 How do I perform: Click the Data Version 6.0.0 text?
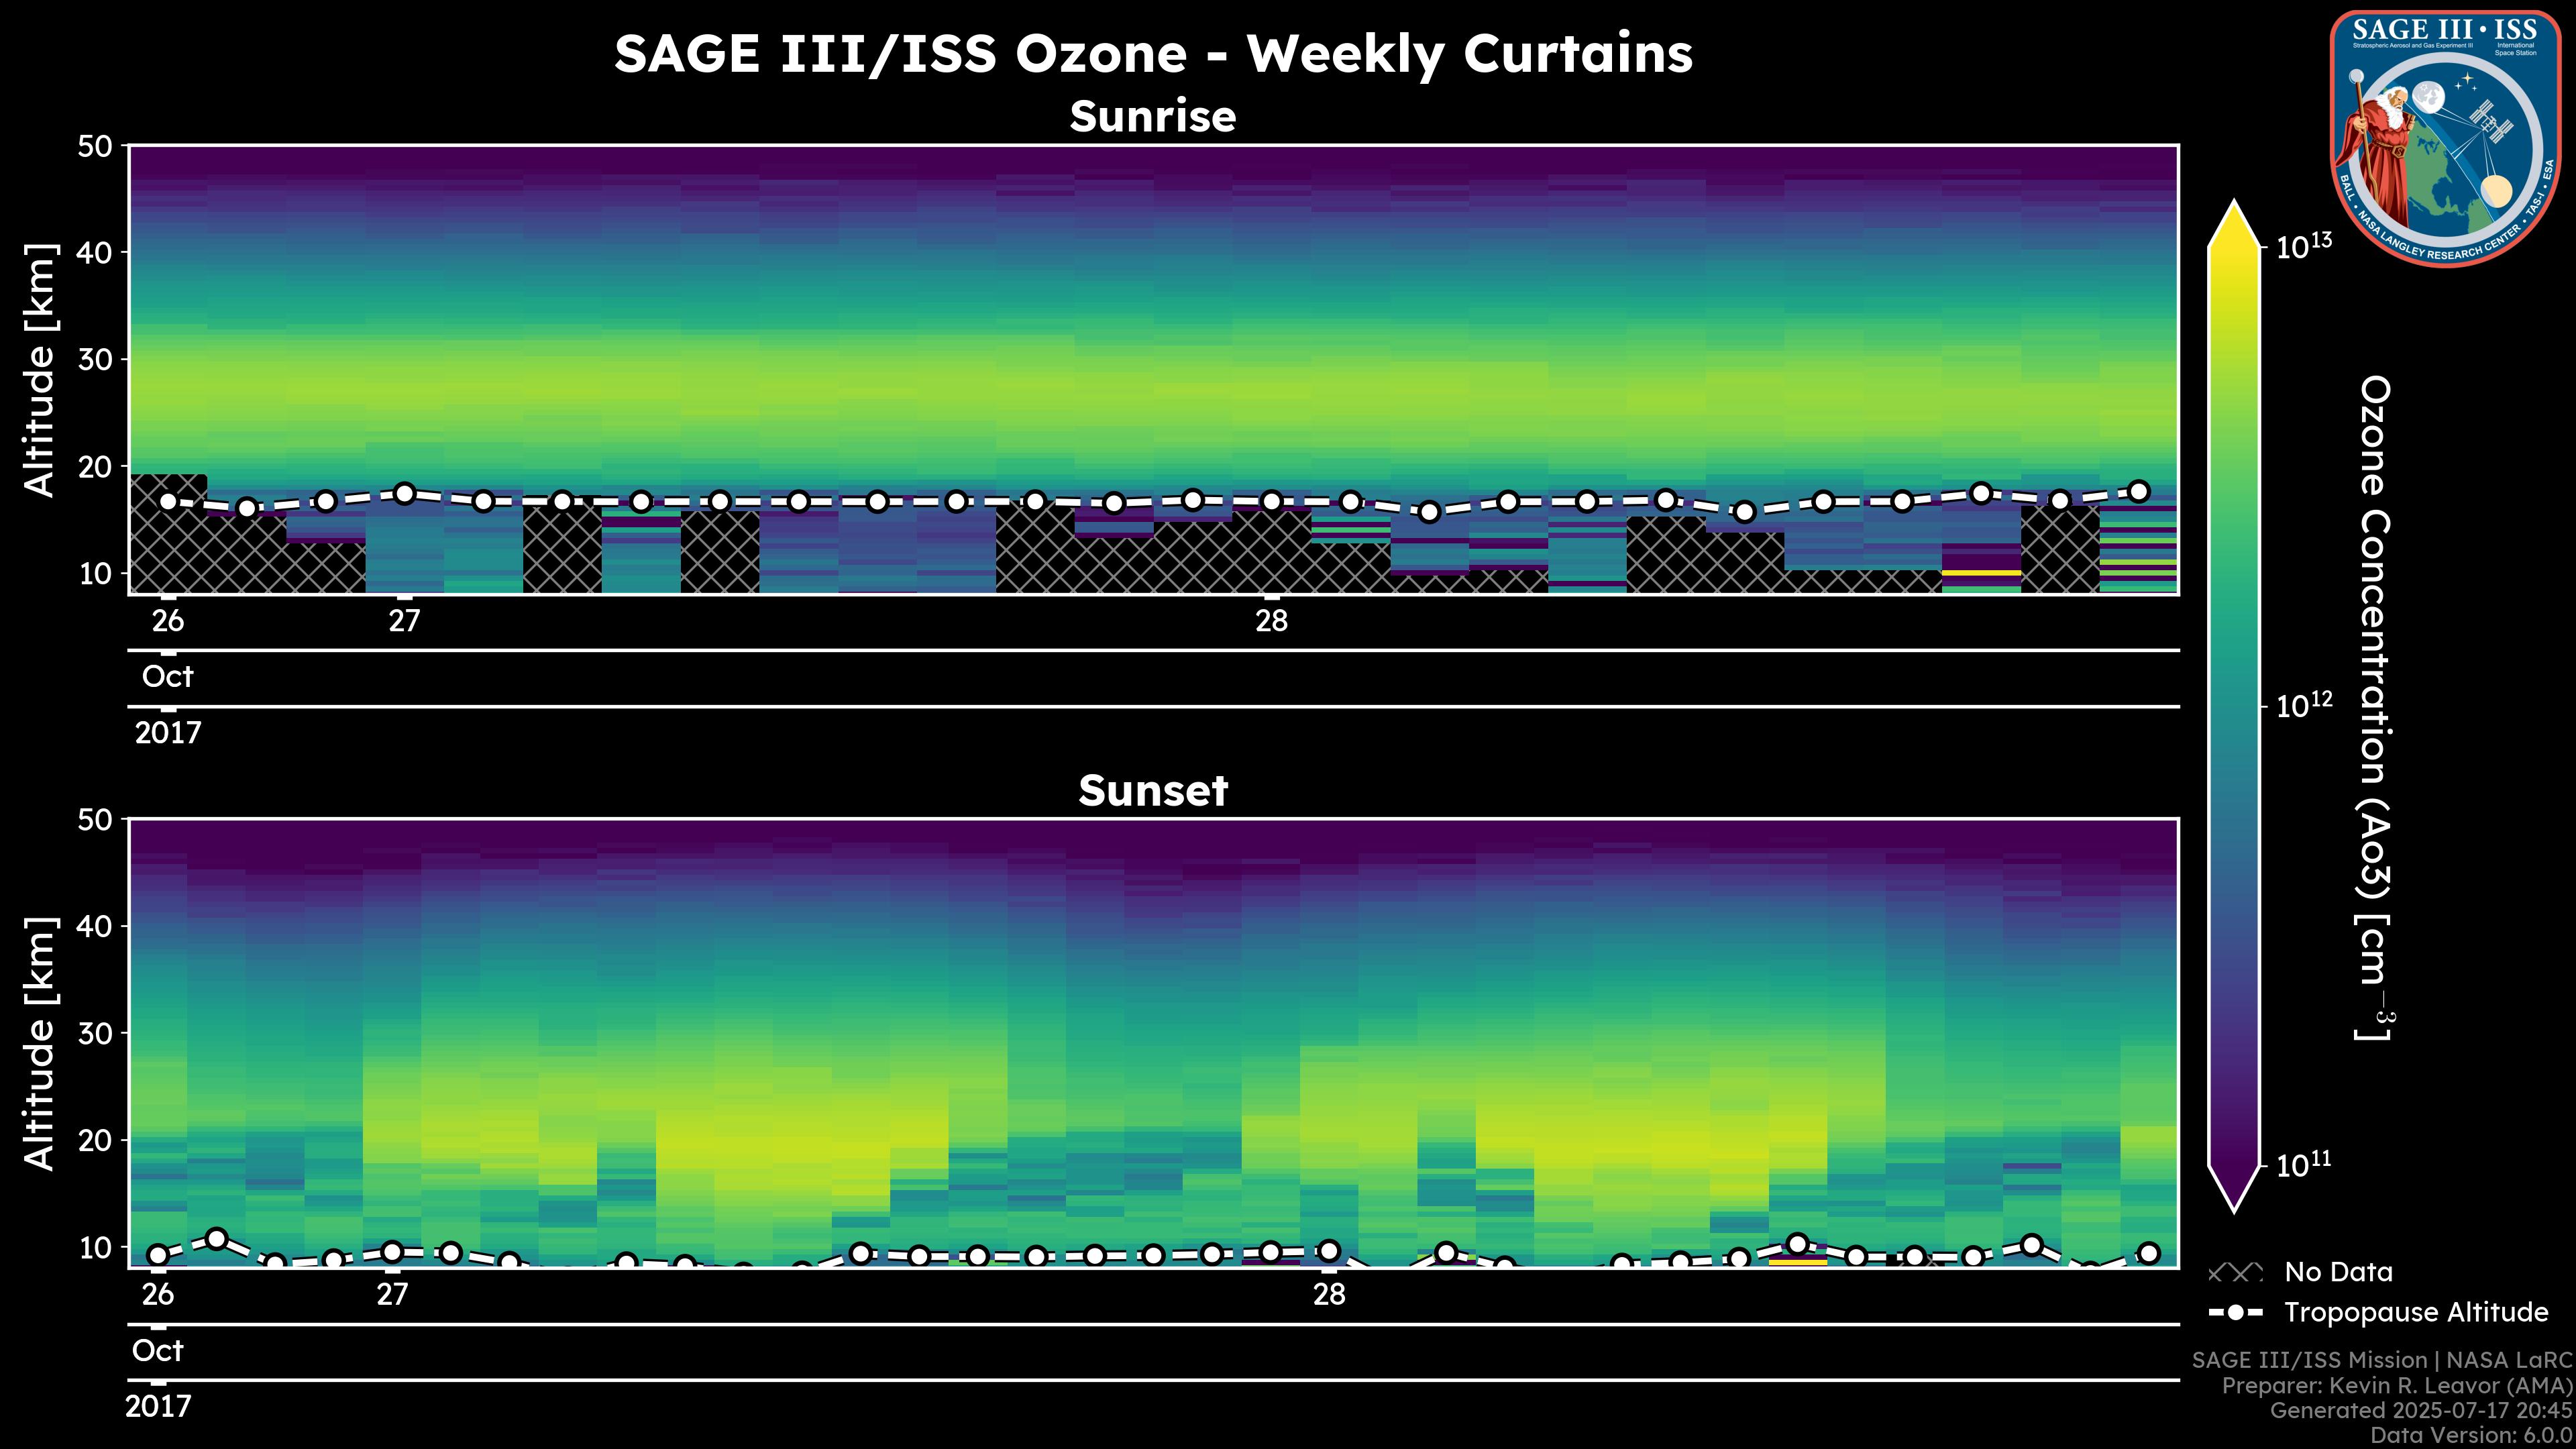pyautogui.click(x=2472, y=1435)
